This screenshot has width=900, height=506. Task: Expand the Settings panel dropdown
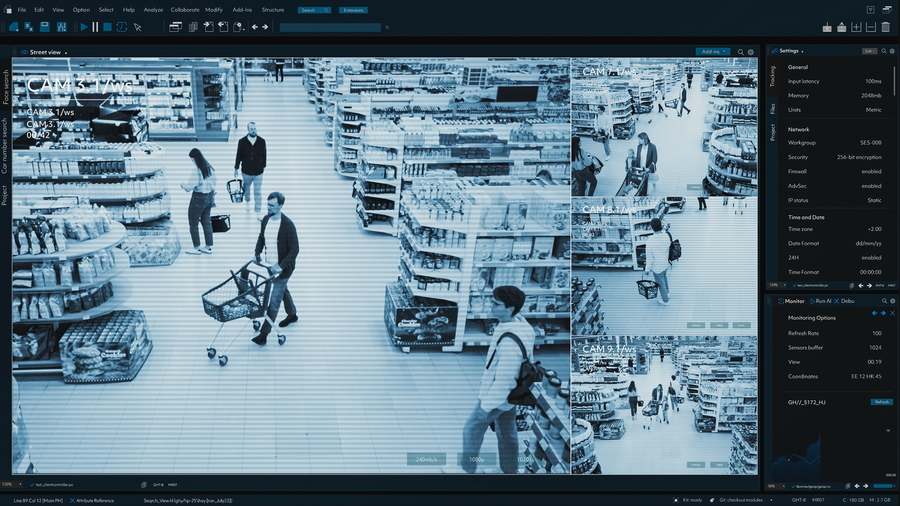pos(802,51)
